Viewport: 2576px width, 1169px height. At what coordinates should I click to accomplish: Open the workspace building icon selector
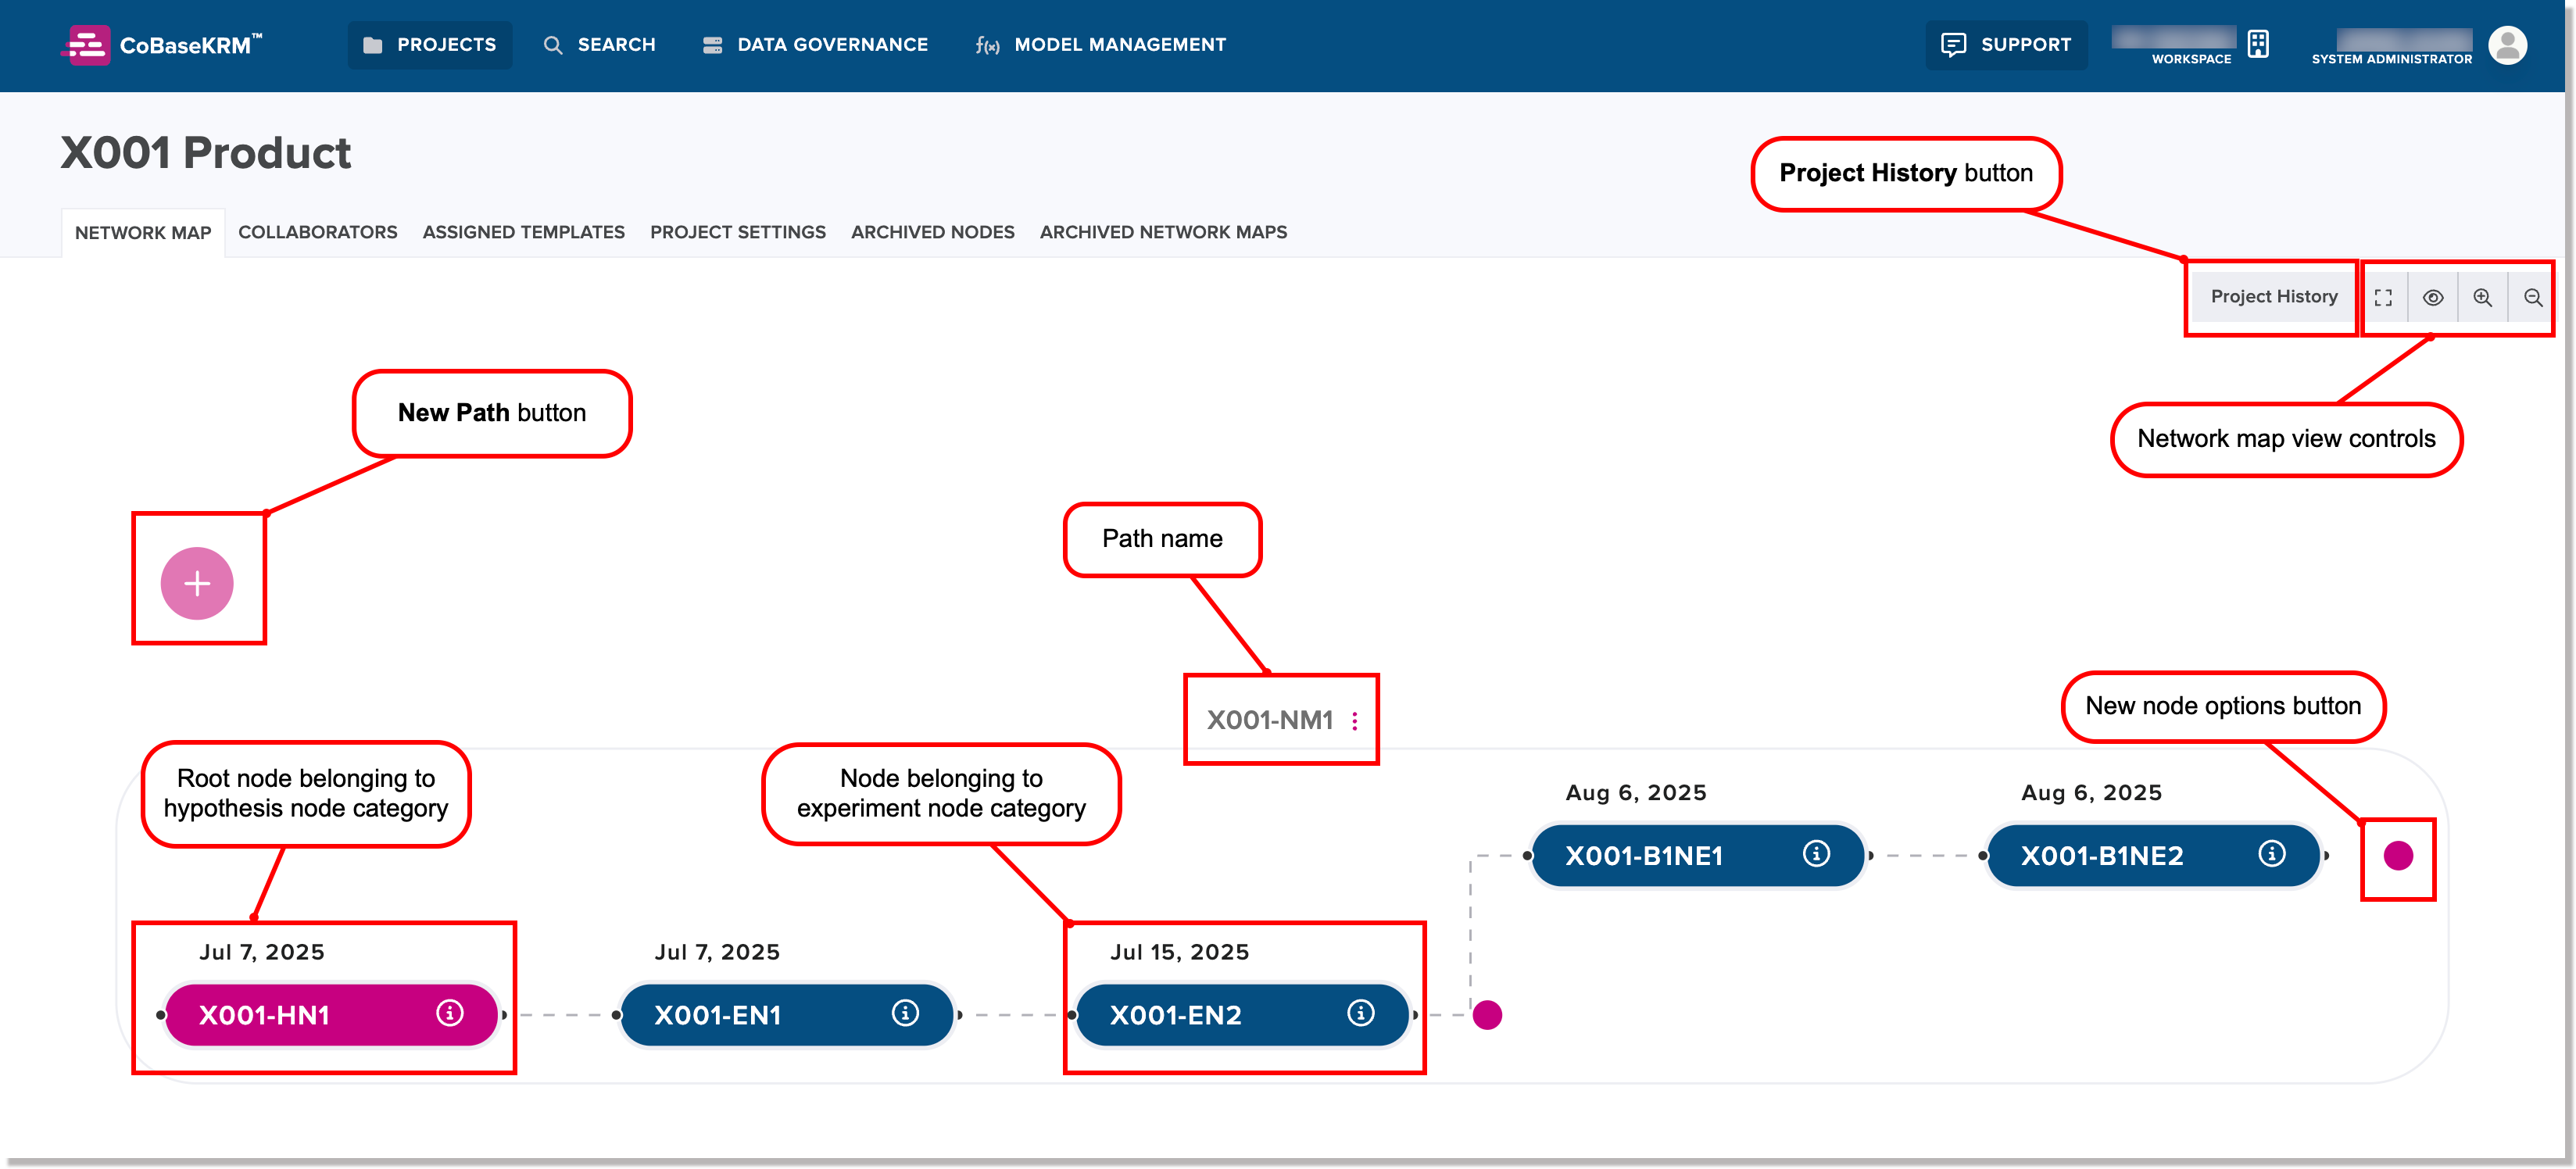click(x=2257, y=44)
